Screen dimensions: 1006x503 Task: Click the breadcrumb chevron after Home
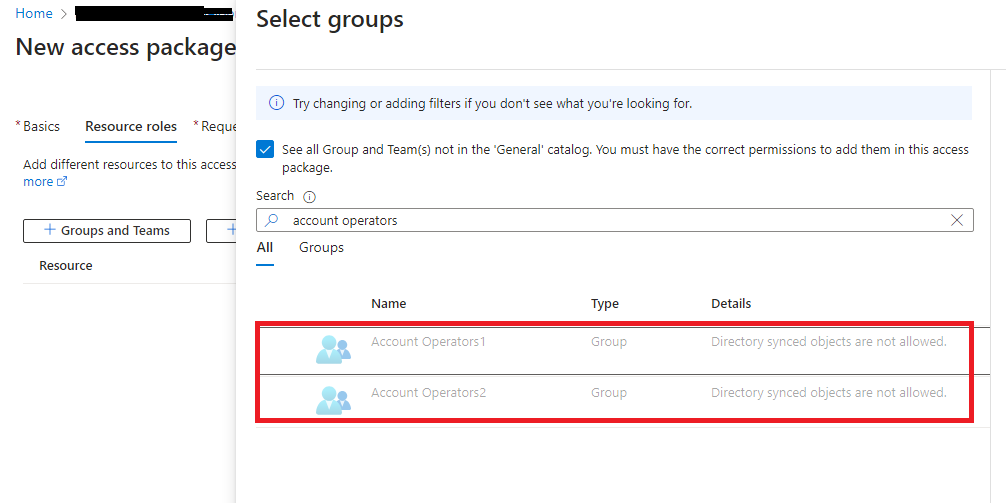point(64,14)
